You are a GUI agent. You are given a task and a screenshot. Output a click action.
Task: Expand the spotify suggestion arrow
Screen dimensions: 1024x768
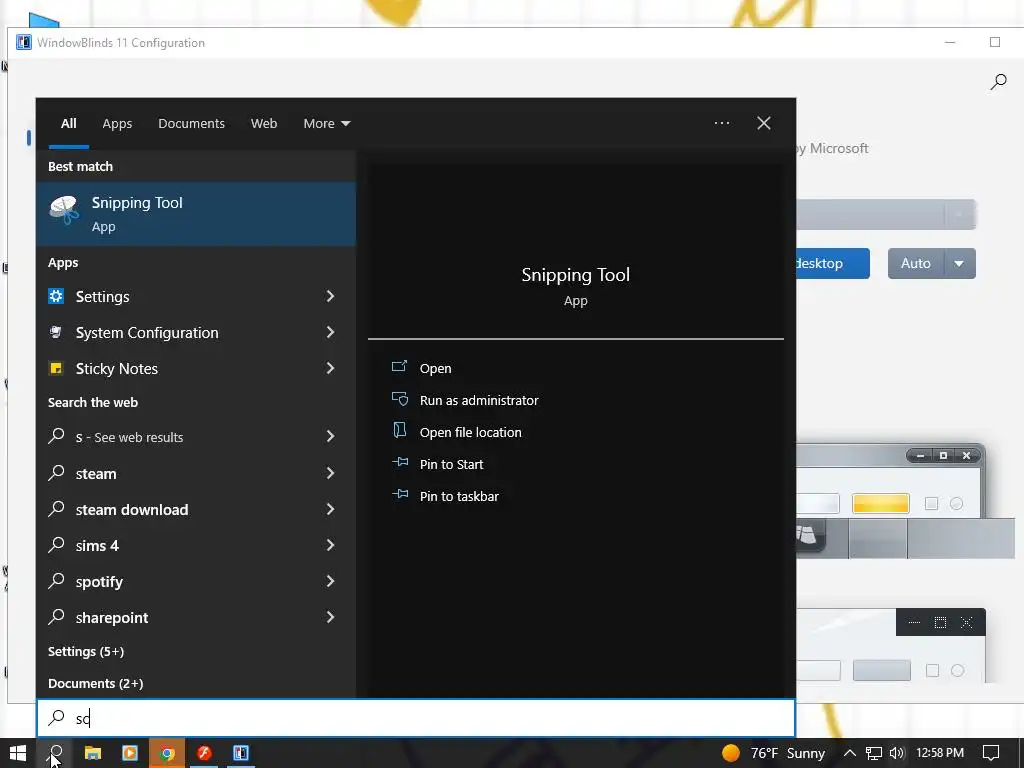(330, 581)
